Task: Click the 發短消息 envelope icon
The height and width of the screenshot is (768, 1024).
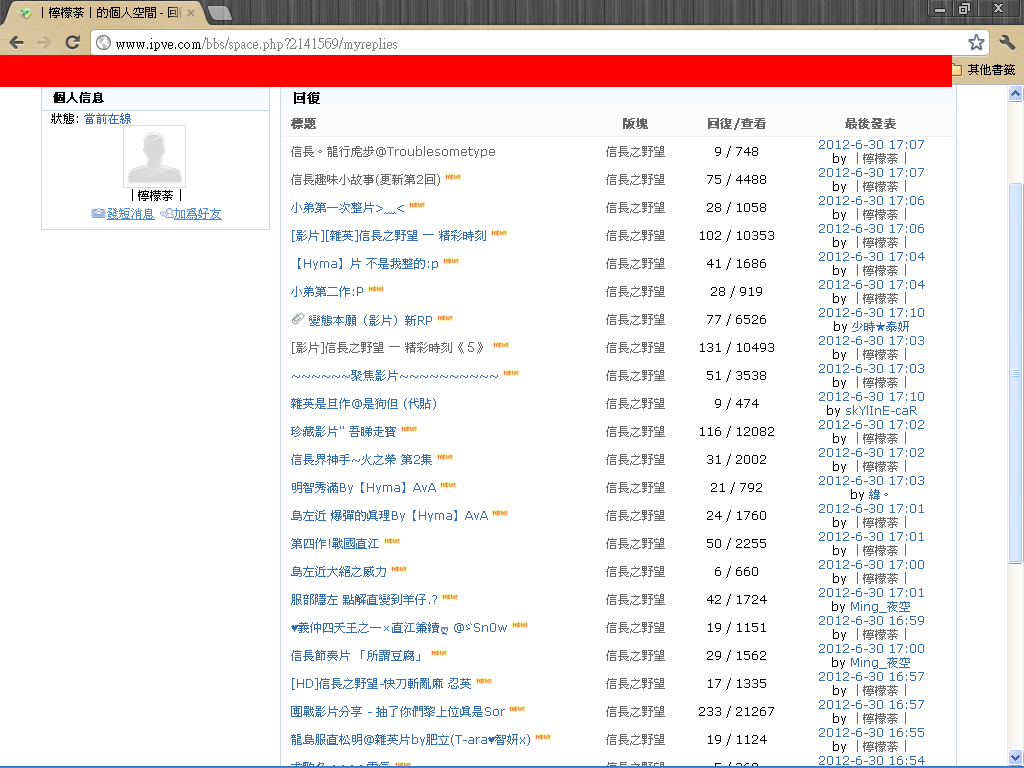Action: tap(98, 214)
